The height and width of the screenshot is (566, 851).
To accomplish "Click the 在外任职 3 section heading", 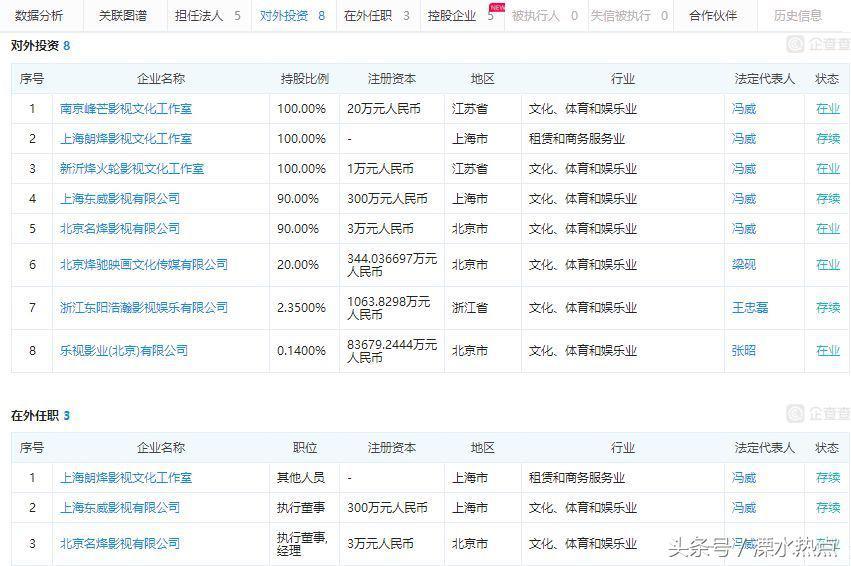I will (41, 416).
